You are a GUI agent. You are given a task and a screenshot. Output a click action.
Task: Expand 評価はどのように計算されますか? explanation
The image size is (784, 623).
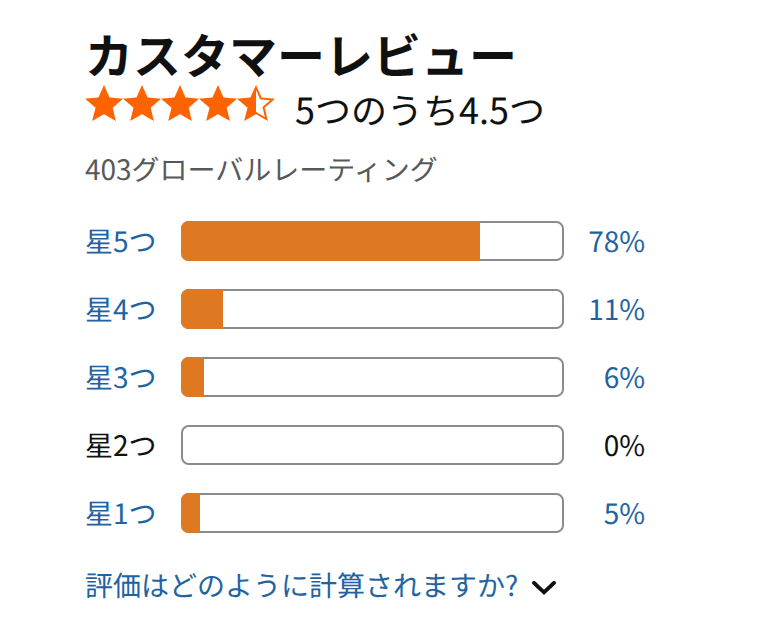point(302,586)
